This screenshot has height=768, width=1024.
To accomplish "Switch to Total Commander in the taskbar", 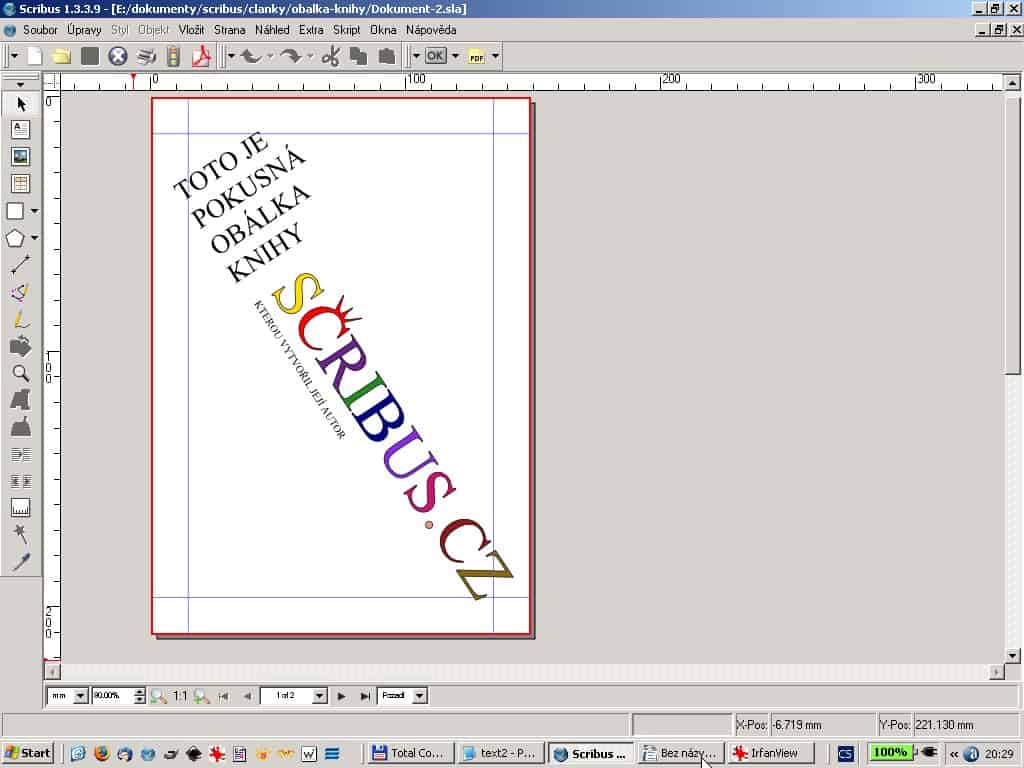I will pyautogui.click(x=409, y=754).
